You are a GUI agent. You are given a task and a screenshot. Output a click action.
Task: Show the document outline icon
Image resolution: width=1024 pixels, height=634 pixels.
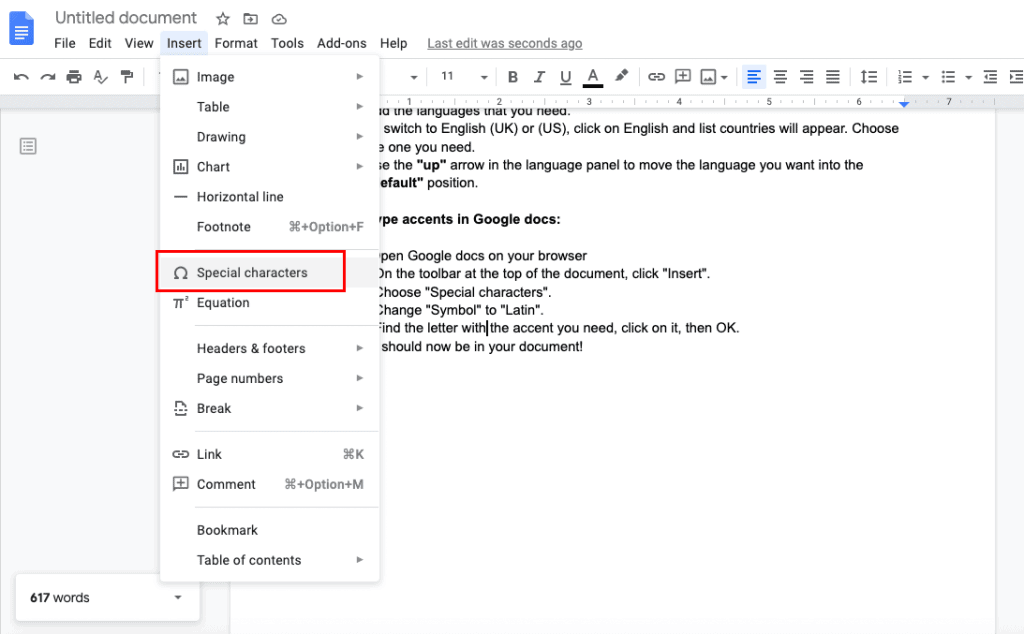[28, 146]
